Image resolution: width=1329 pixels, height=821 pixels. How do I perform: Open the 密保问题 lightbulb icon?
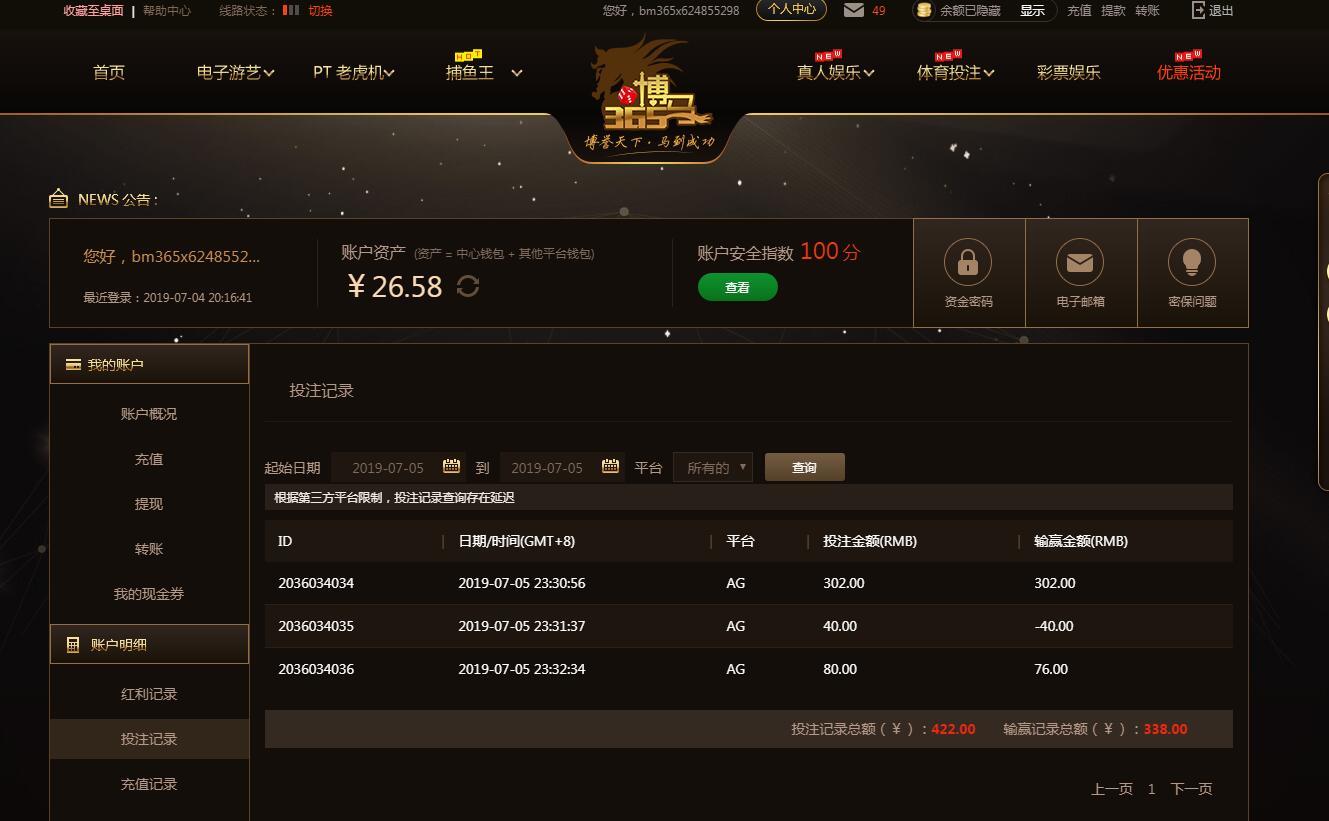click(1192, 262)
